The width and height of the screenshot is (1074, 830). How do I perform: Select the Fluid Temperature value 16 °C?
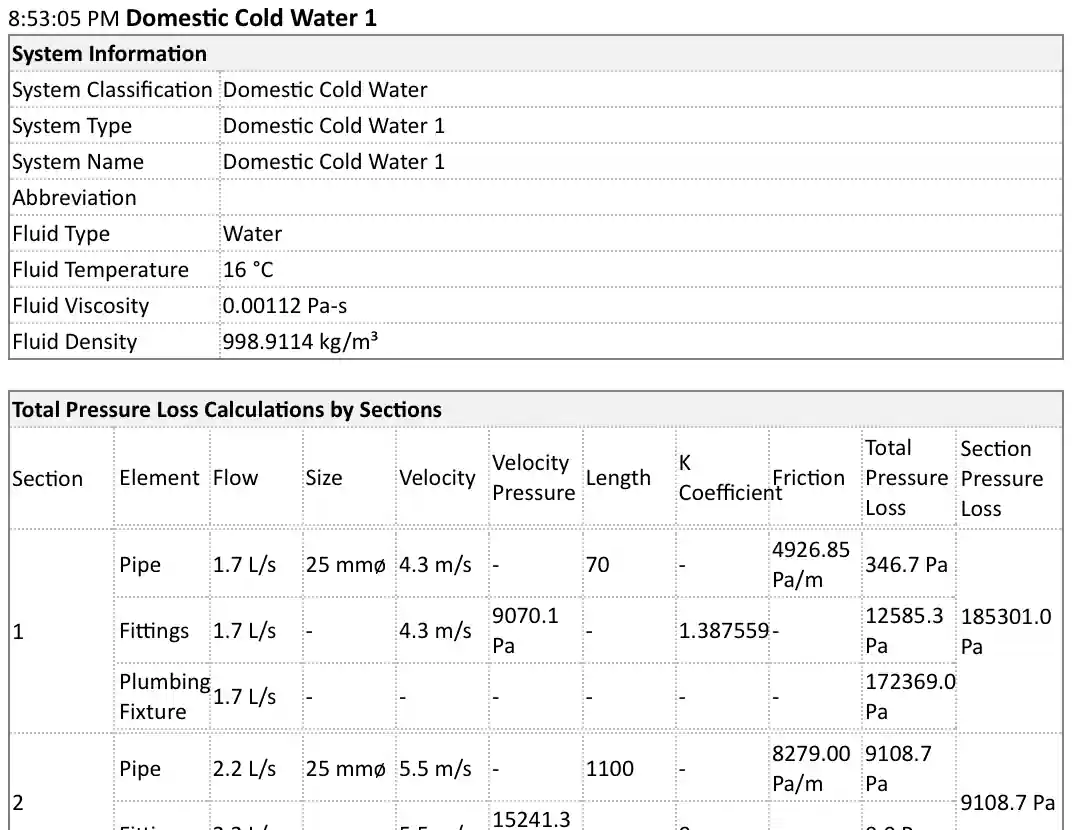tap(248, 270)
